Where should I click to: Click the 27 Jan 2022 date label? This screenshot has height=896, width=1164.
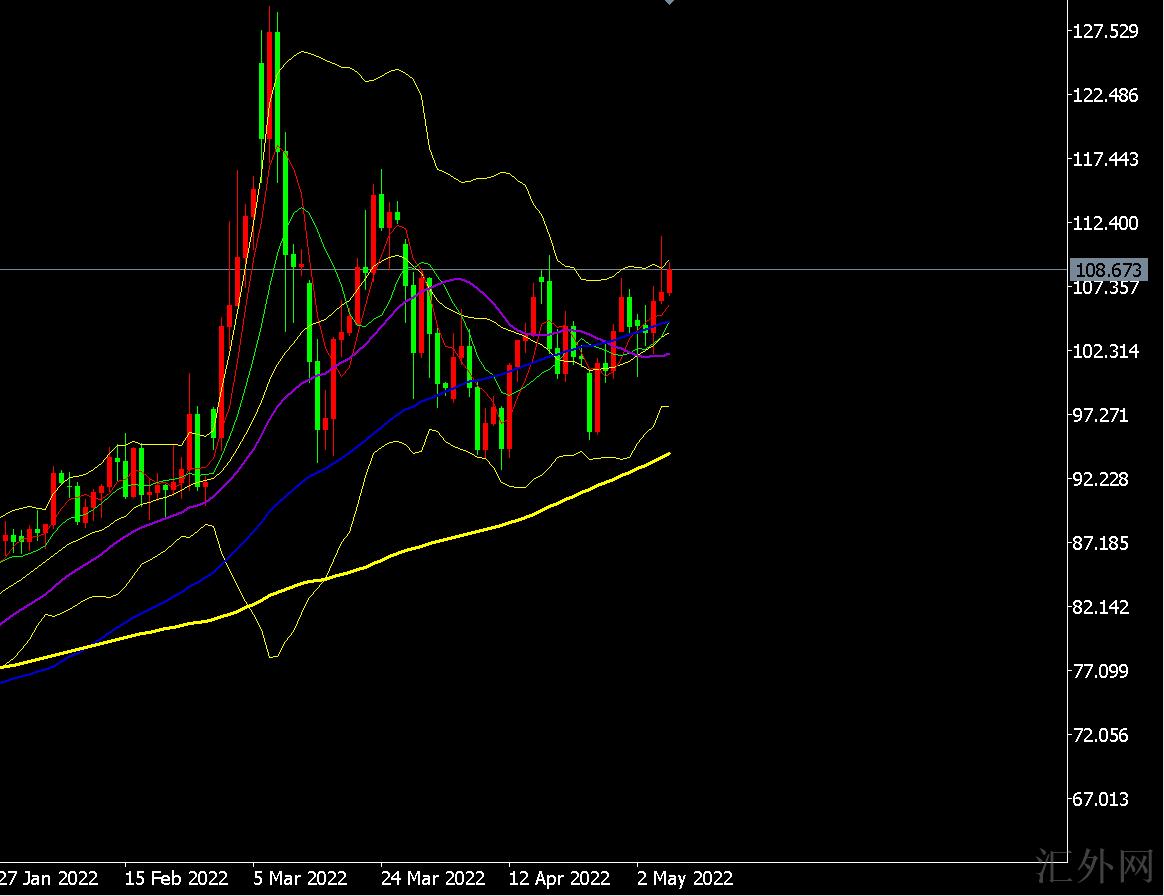[x=49, y=879]
